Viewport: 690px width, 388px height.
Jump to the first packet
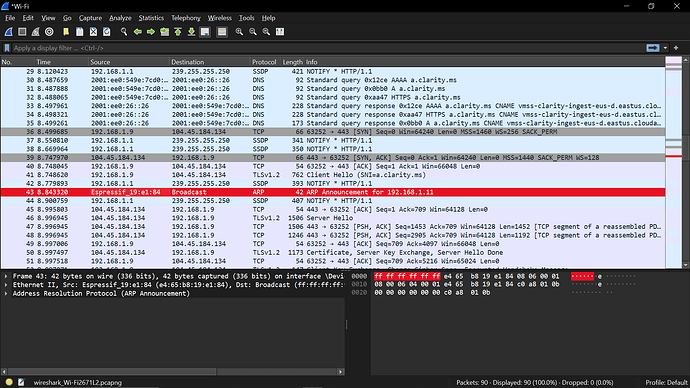tap(178, 32)
